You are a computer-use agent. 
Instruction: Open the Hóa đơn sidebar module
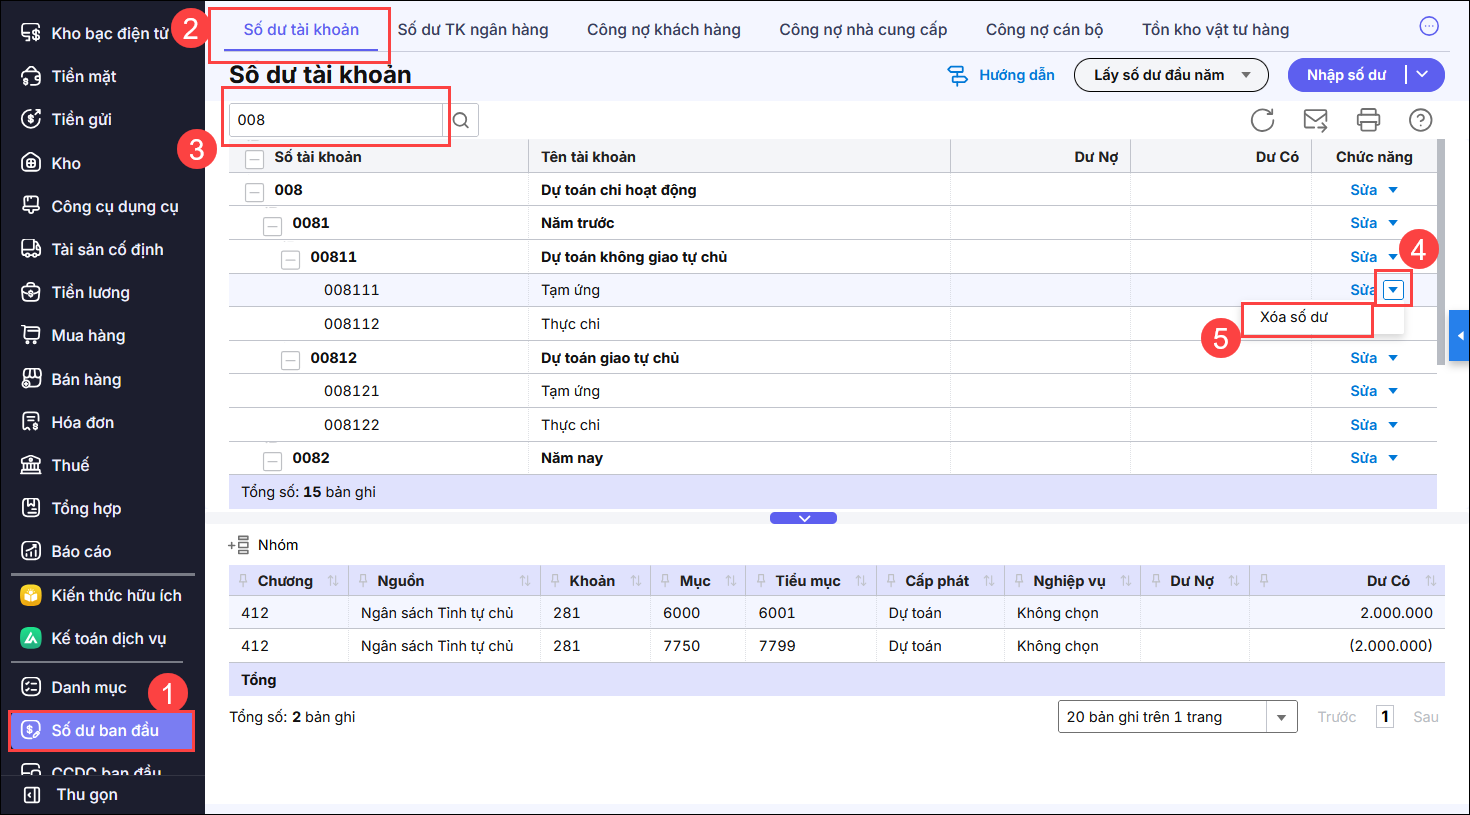[82, 422]
